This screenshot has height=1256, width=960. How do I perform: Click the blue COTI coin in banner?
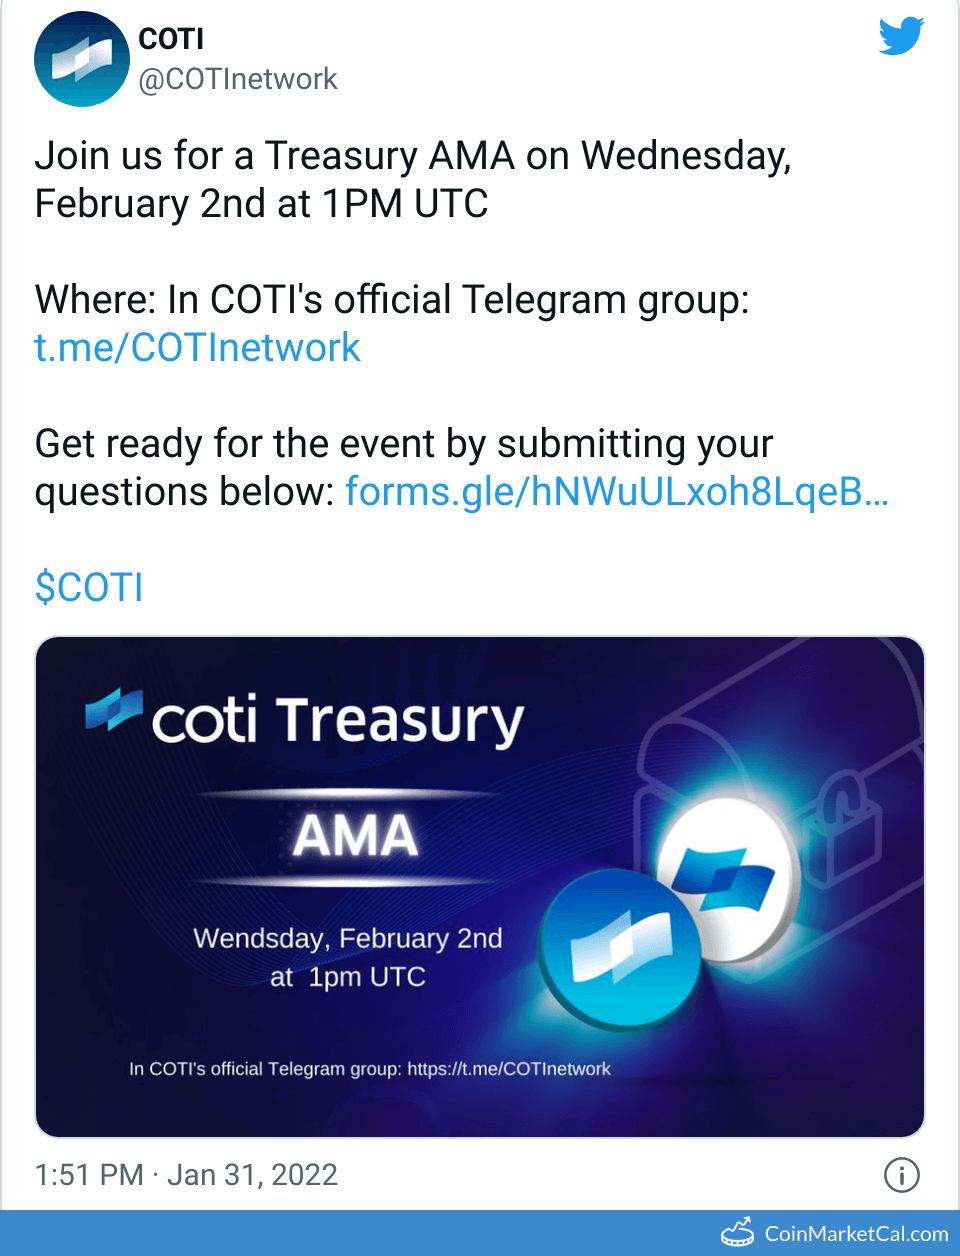pos(620,948)
